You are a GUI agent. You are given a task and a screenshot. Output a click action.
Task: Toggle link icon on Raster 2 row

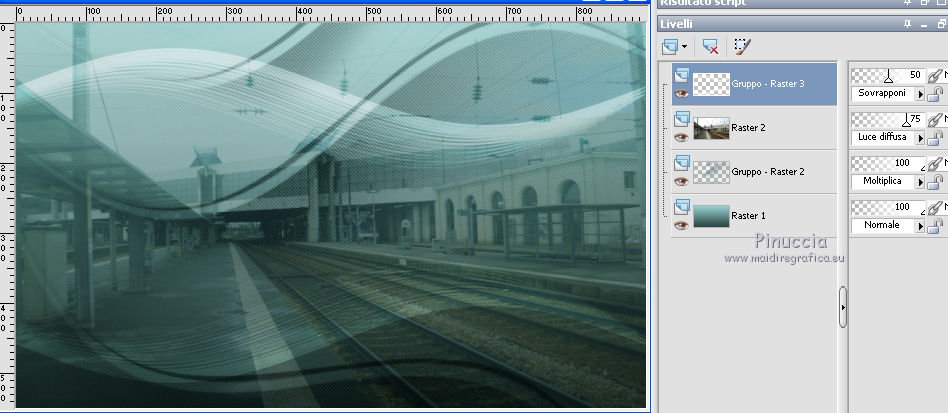click(935, 119)
